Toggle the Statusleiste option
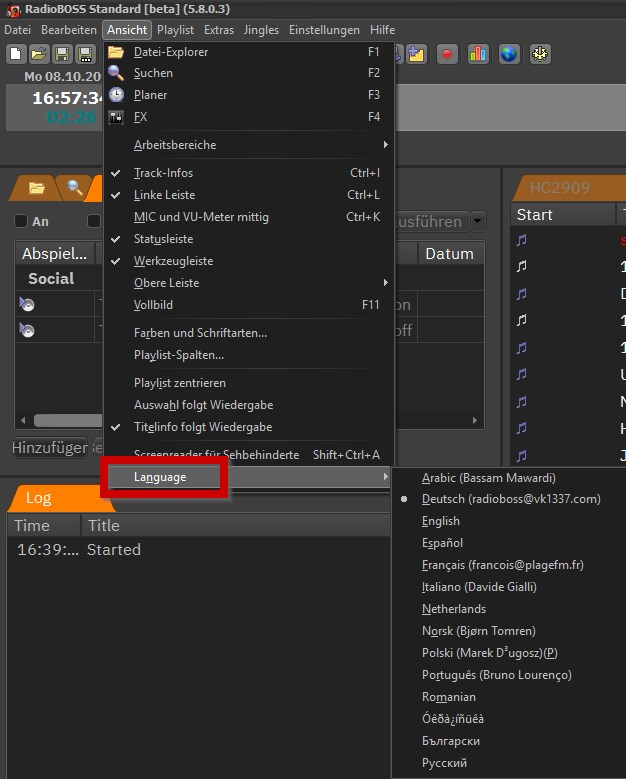 (x=249, y=239)
